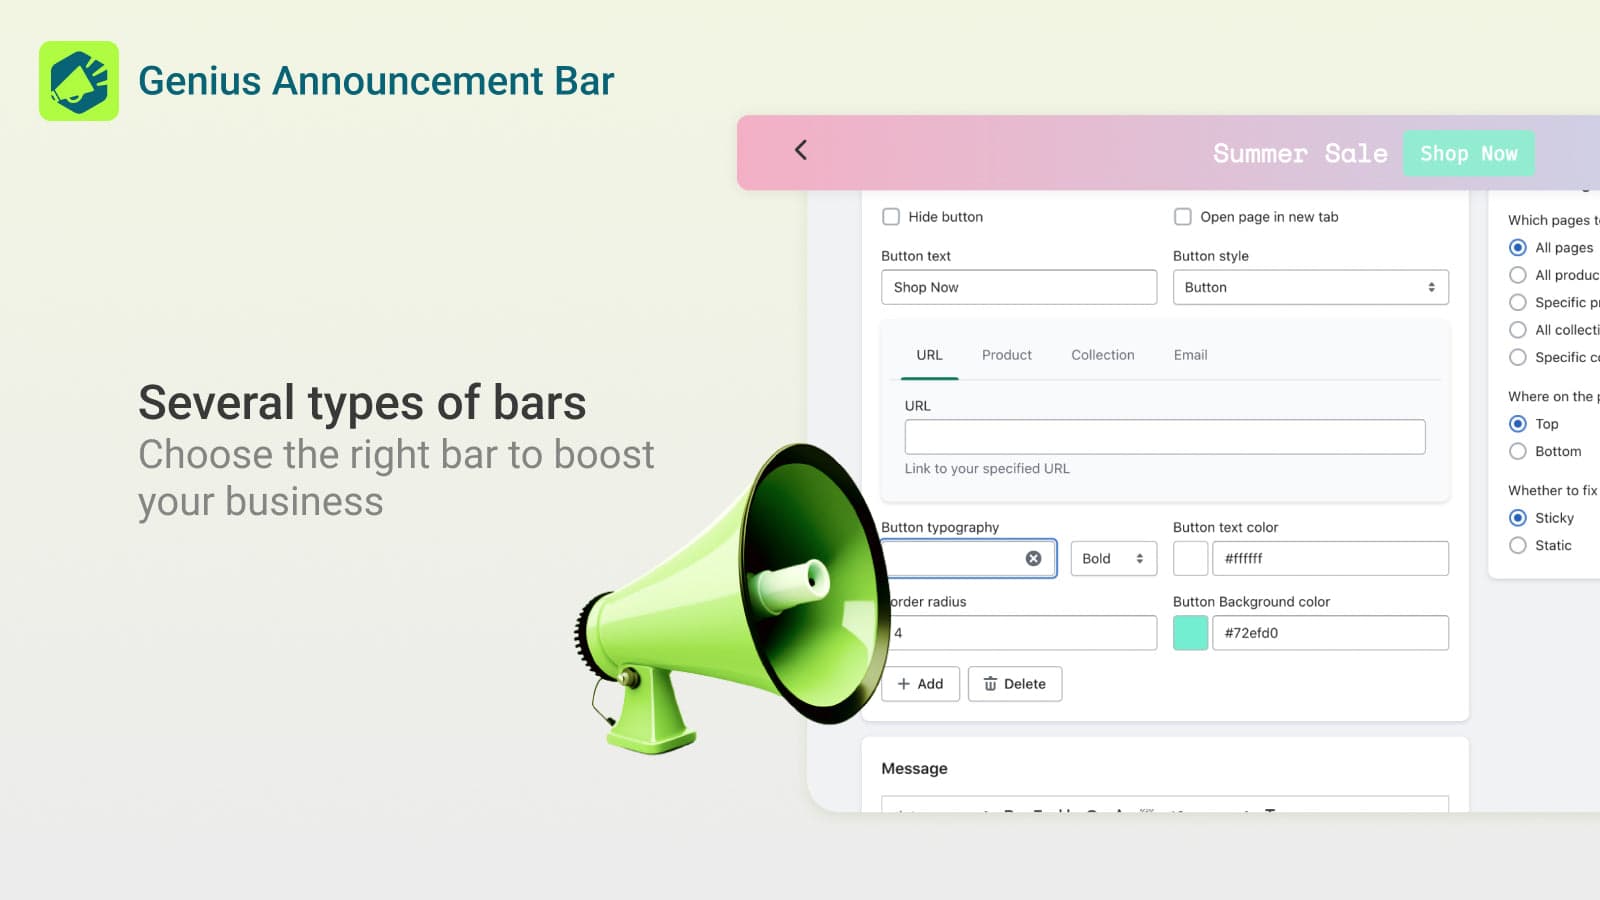
Task: Choose the Static bar option
Action: pos(1518,546)
